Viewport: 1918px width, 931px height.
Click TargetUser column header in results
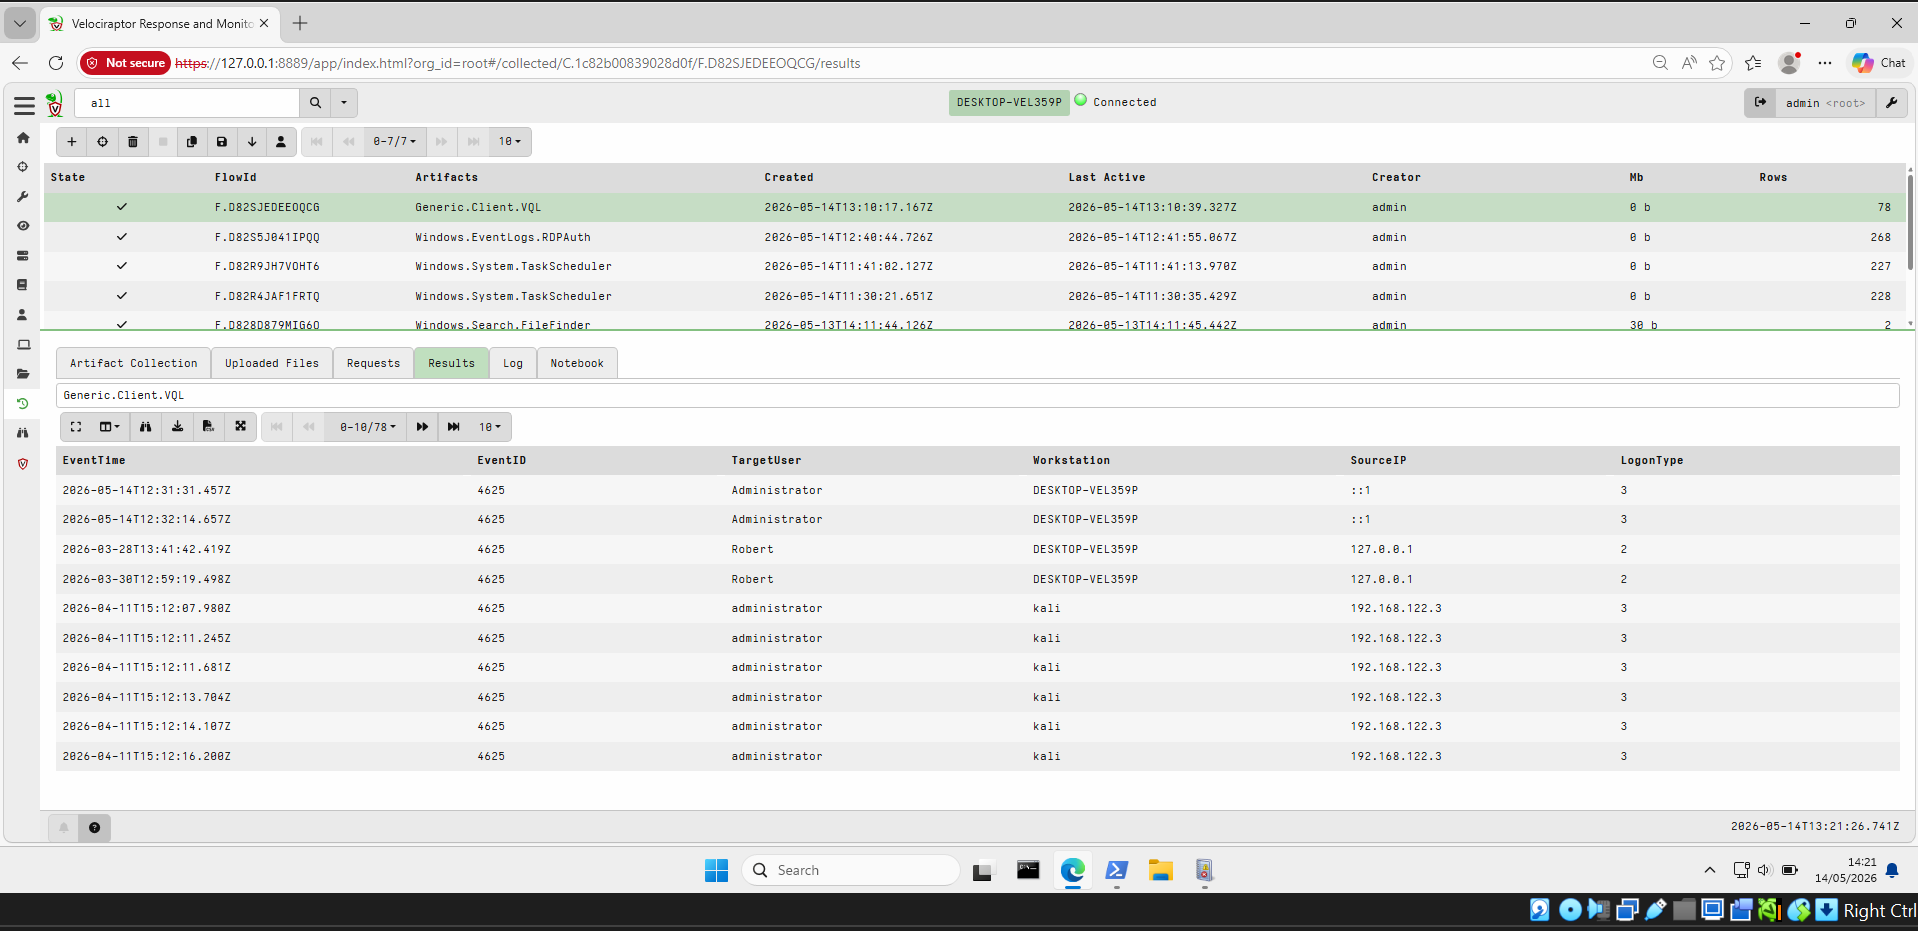coord(766,460)
